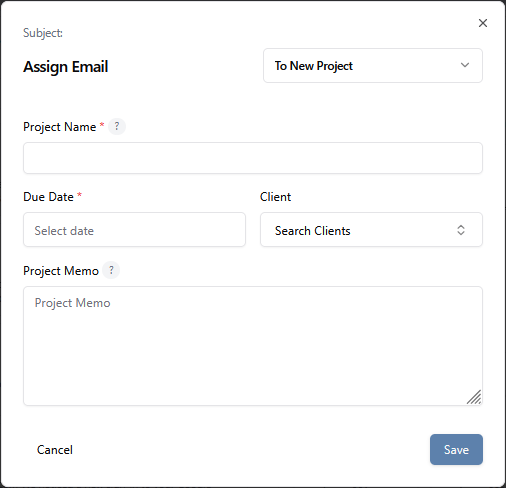Screen dimensions: 506x488
Task: Click the up-down arrows in Search Clients
Action: coord(461,230)
